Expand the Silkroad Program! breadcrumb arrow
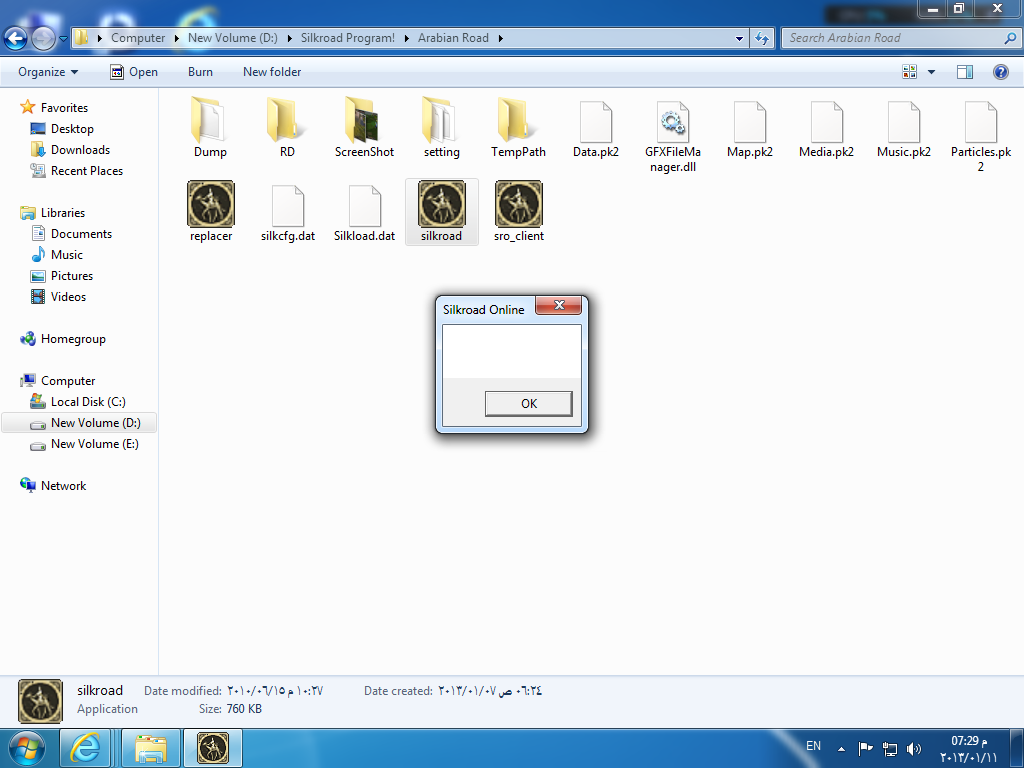Viewport: 1024px width, 768px height. 406,39
